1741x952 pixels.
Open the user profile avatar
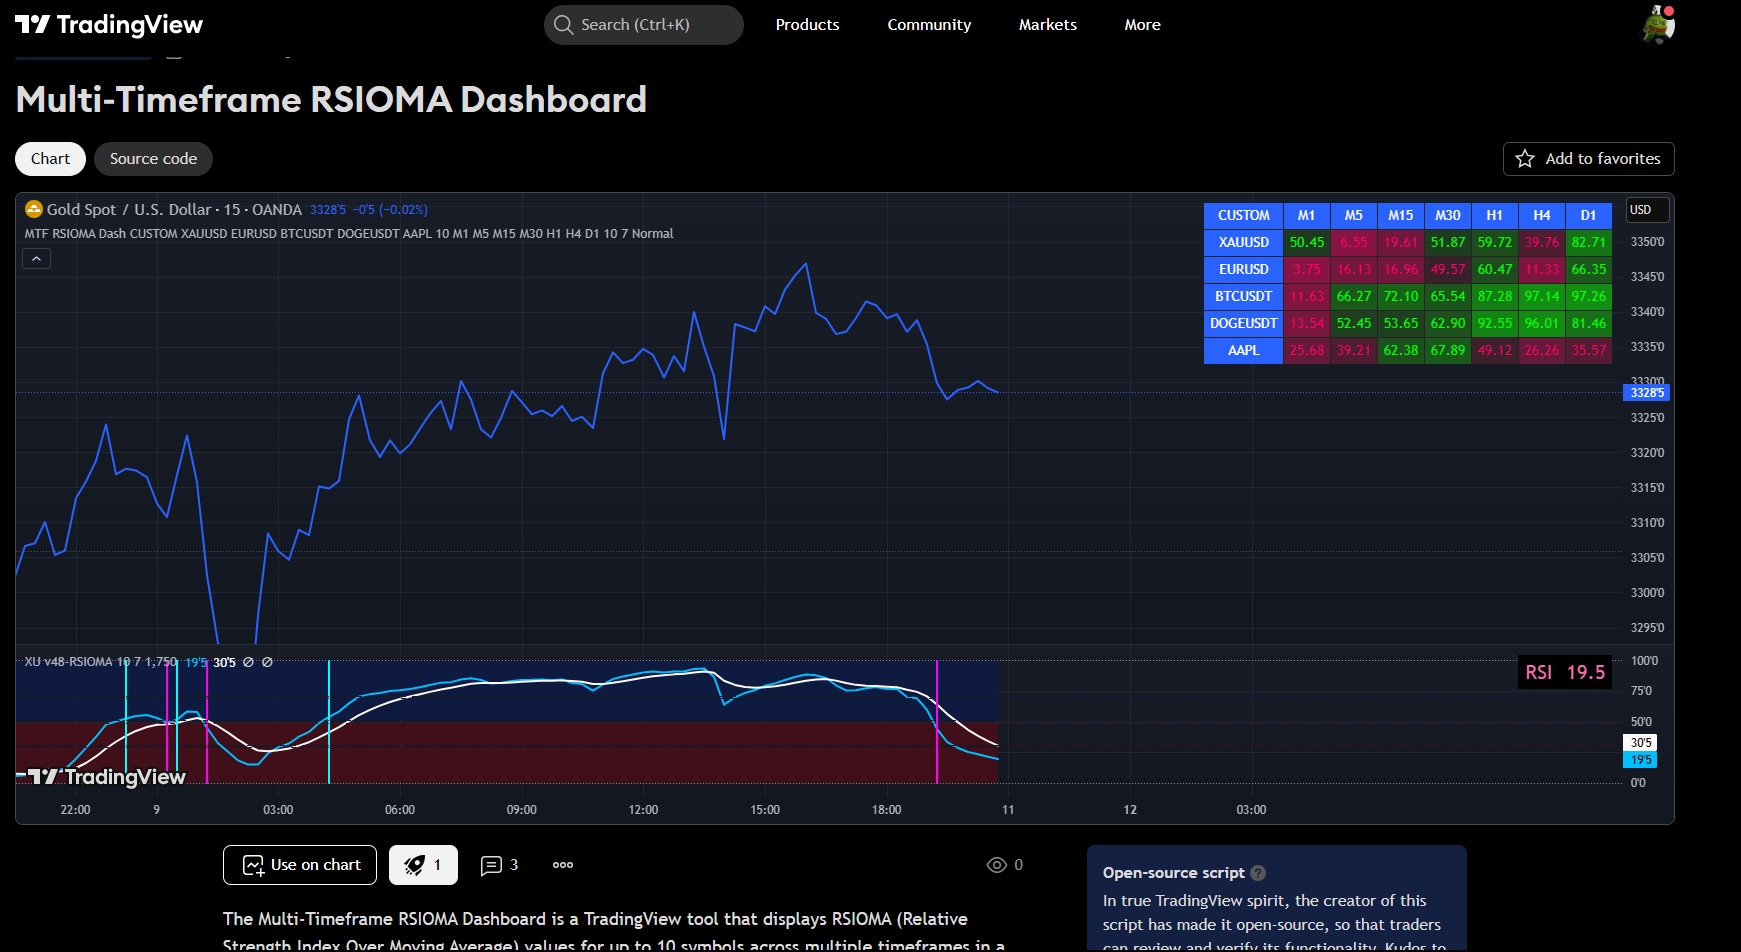[x=1658, y=25]
